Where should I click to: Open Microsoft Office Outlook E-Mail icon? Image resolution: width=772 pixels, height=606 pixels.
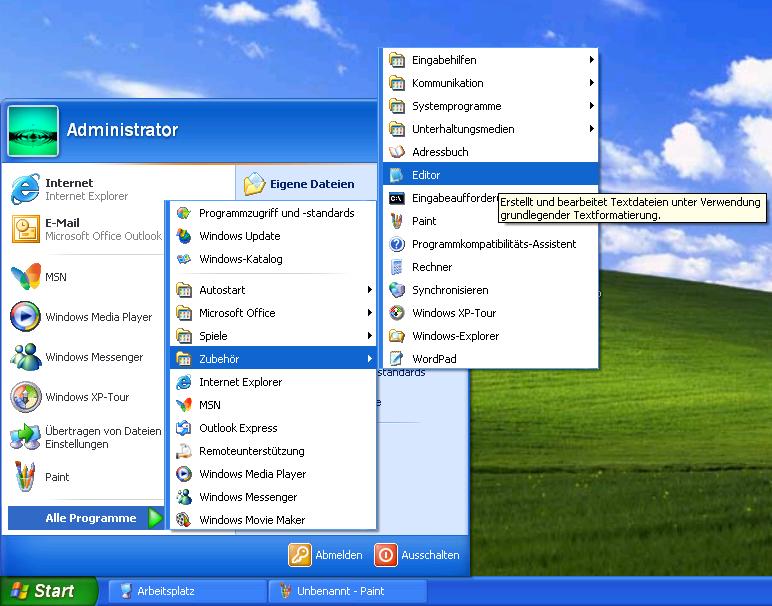[x=25, y=230]
